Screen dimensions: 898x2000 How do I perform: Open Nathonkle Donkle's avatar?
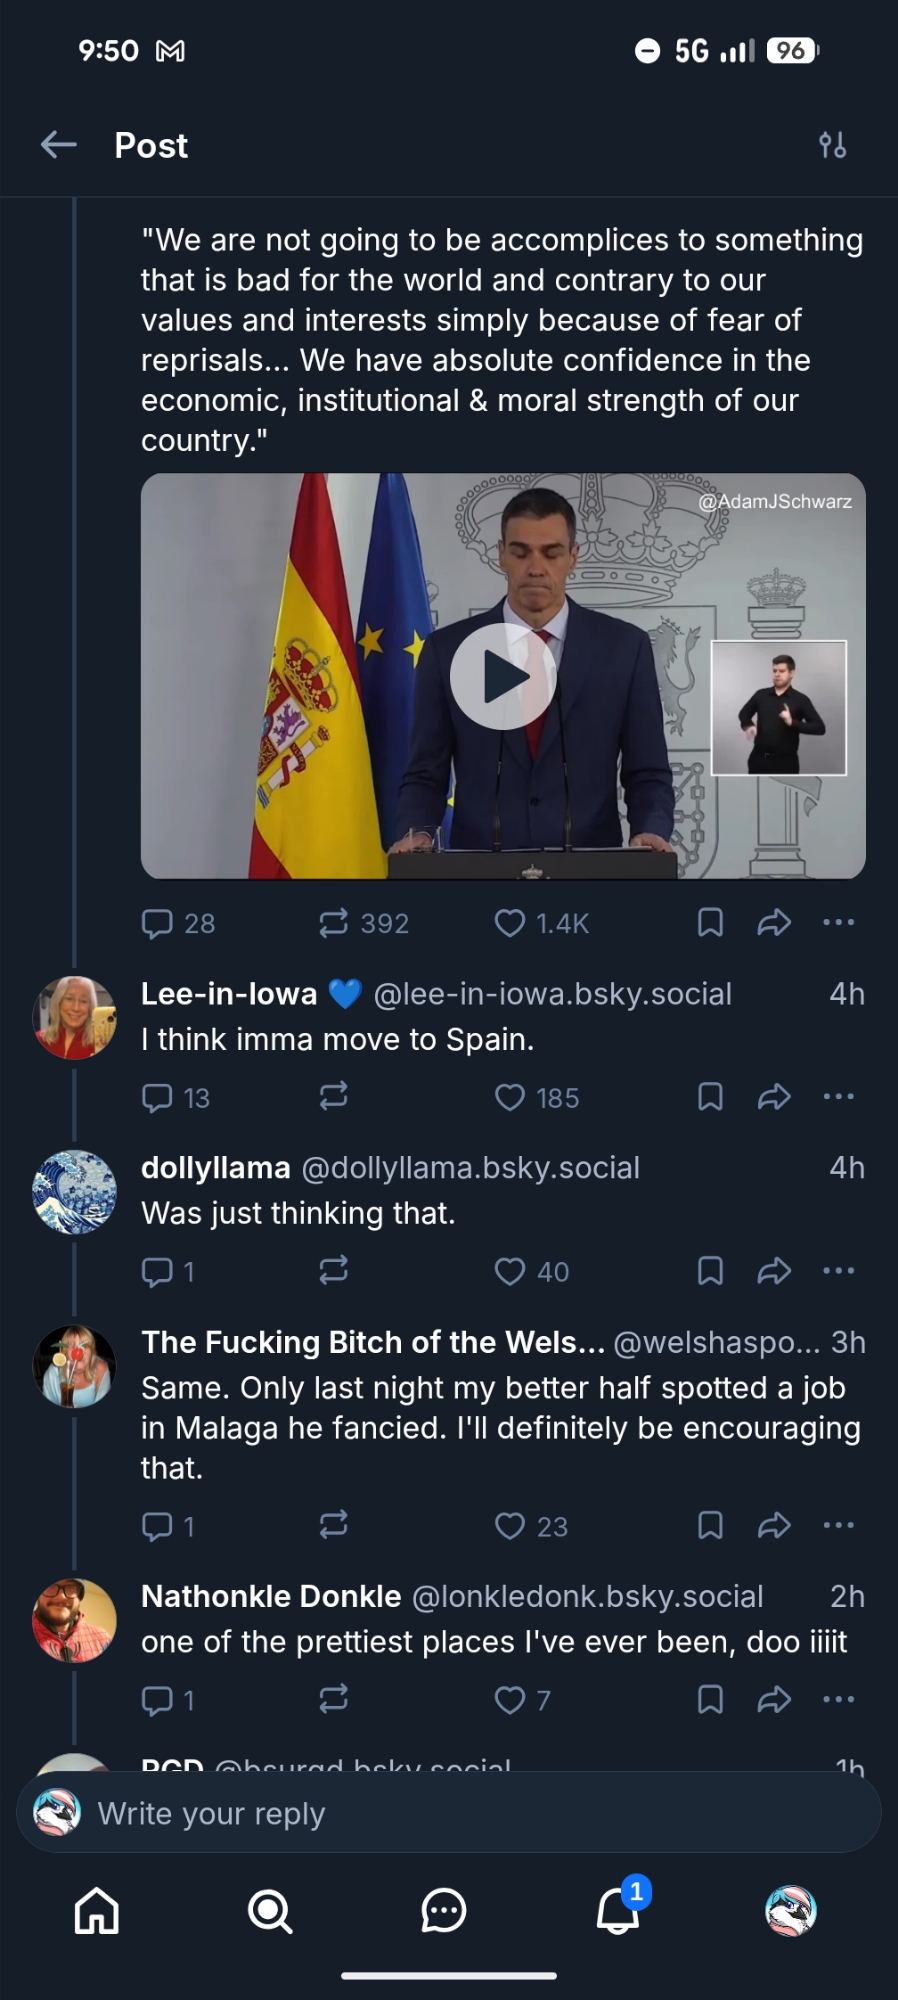pyautogui.click(x=75, y=1620)
